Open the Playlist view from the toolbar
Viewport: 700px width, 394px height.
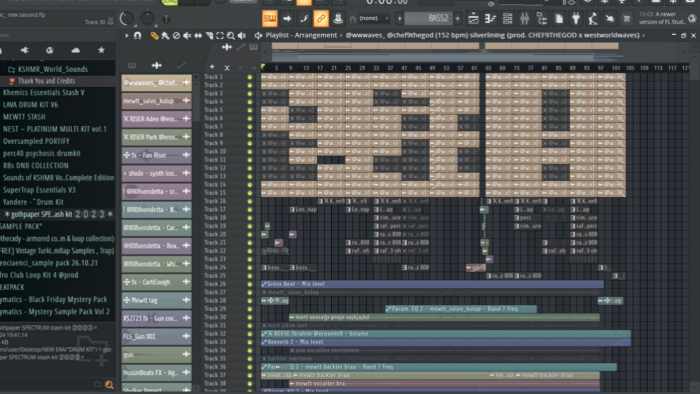pyautogui.click(x=473, y=18)
